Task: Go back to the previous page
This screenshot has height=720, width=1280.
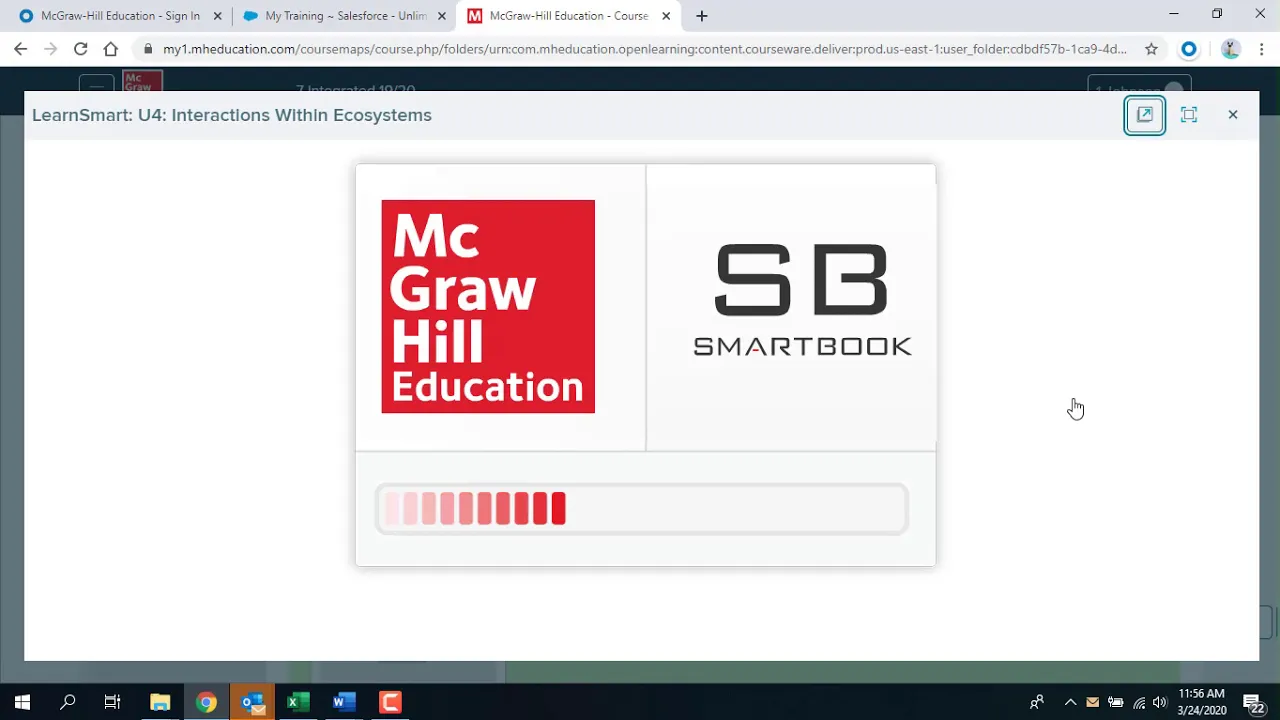Action: [x=21, y=49]
